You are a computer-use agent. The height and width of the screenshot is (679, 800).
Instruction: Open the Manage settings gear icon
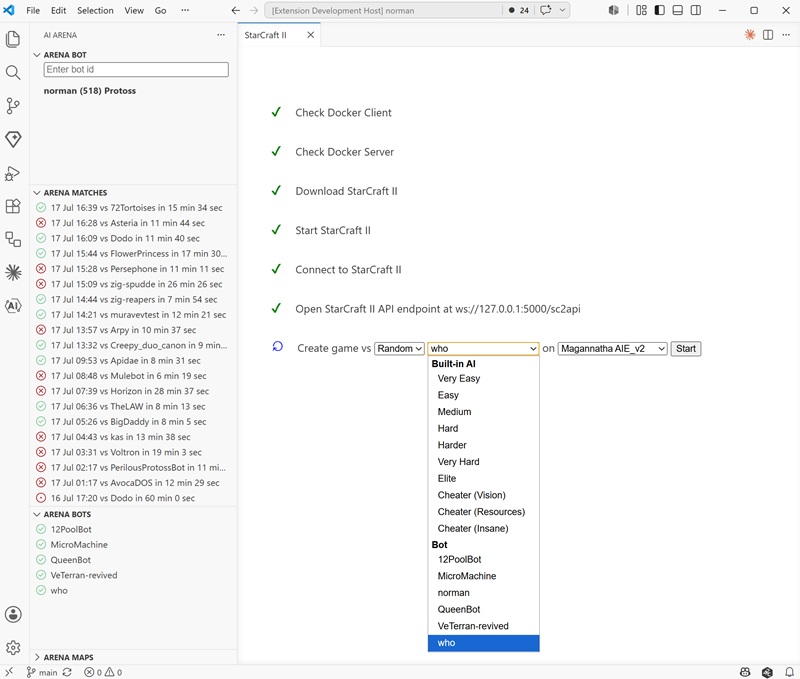tap(13, 647)
